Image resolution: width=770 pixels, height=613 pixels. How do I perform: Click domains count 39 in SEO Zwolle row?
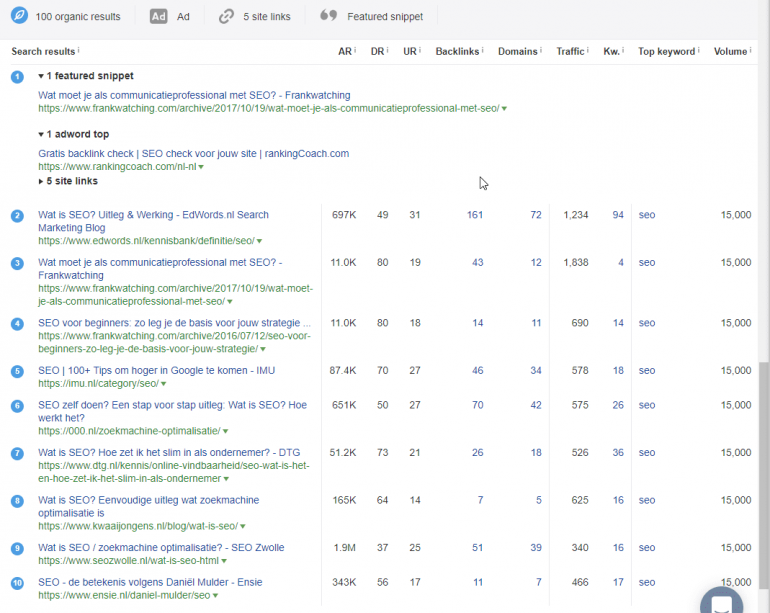(536, 548)
